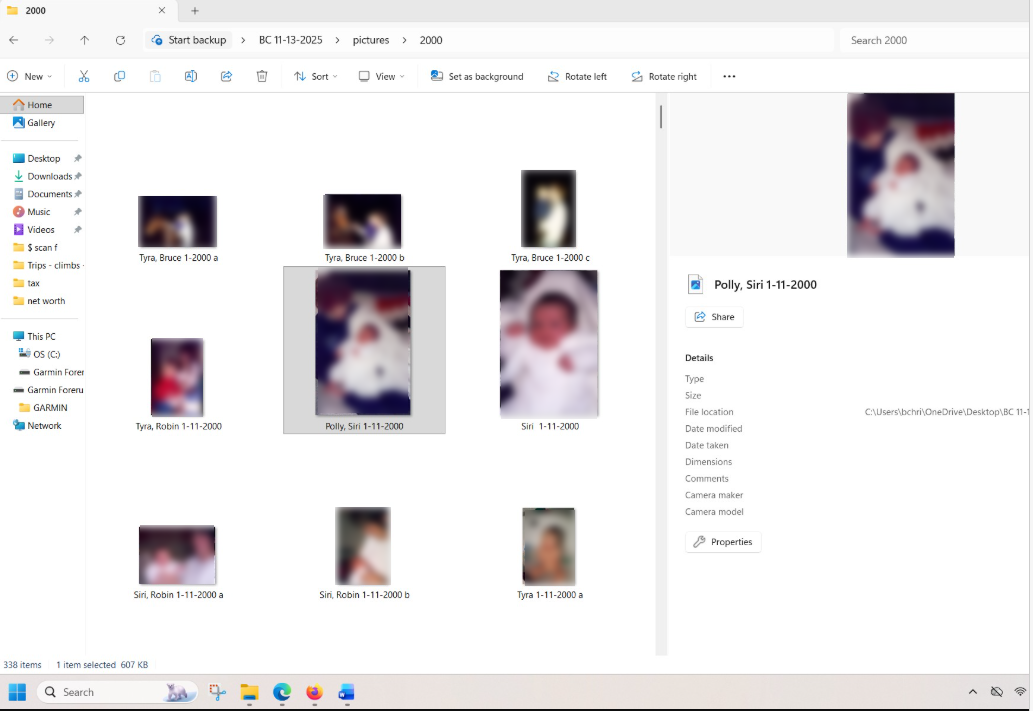Select Tyra, Robin 1-11-2000 thumbnail

[x=177, y=377]
